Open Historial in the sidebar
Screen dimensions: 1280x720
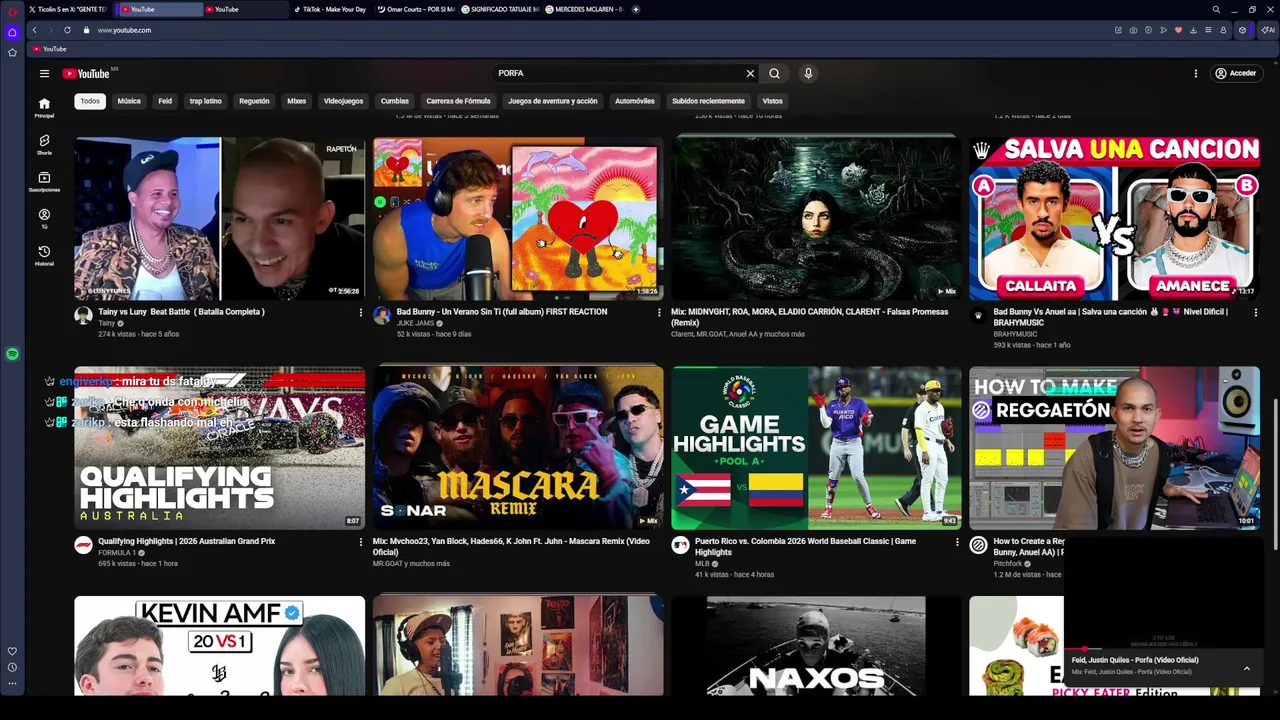pos(44,256)
